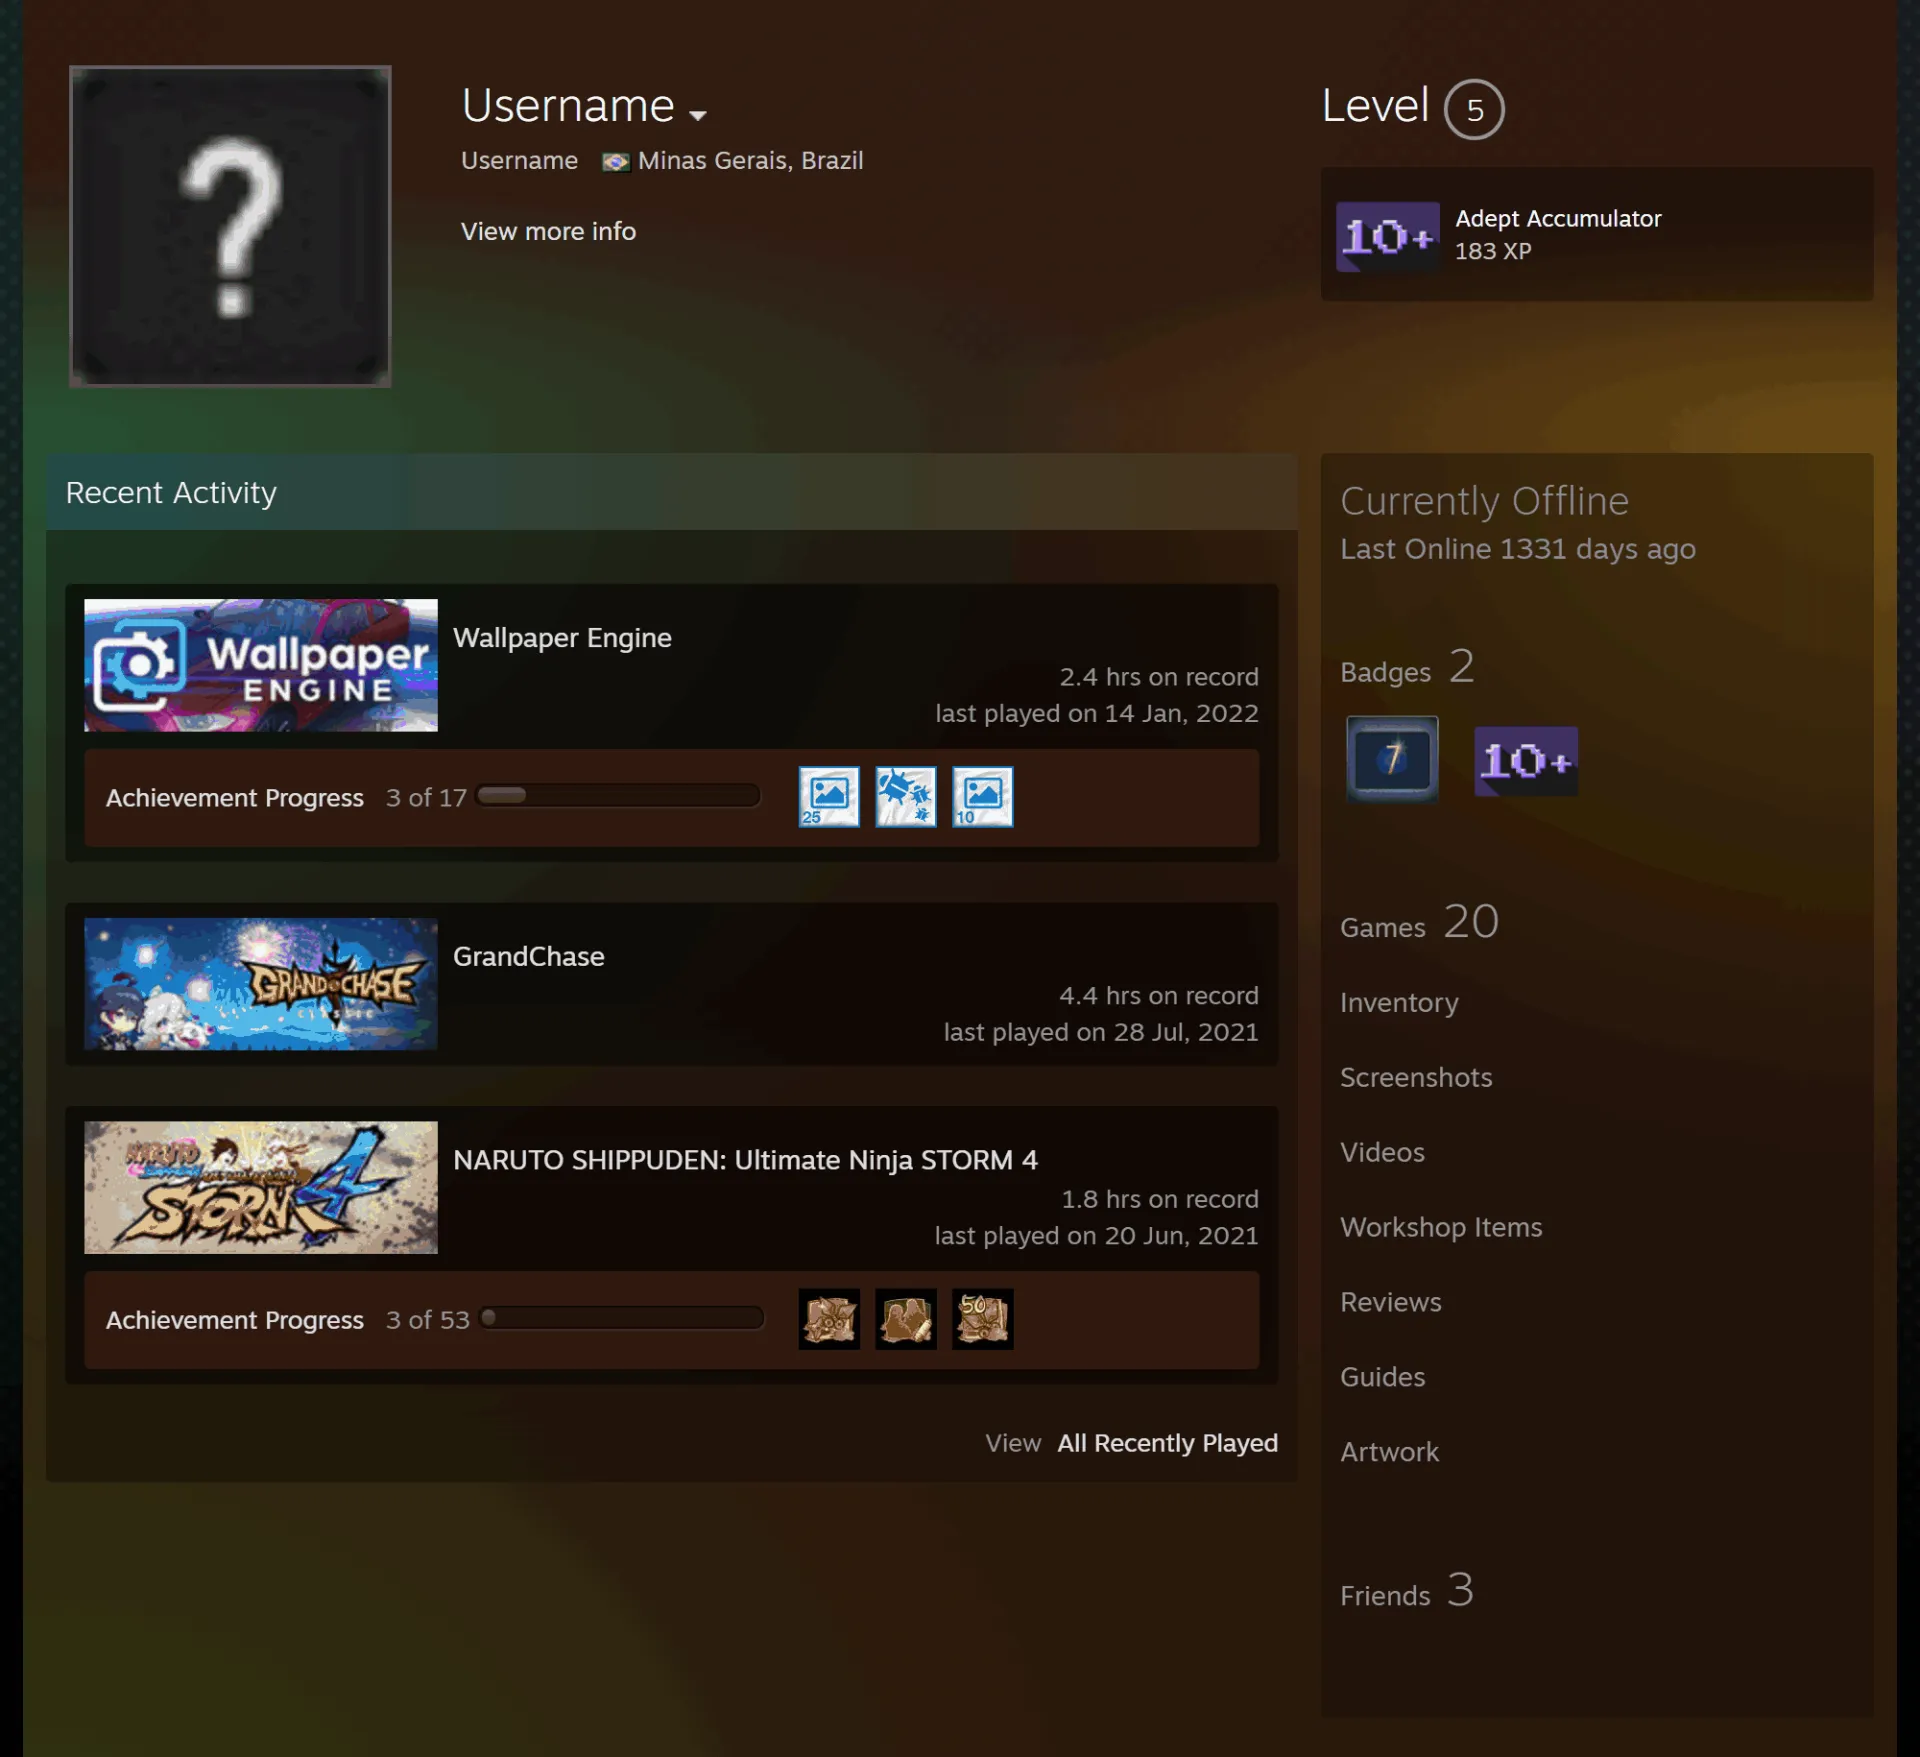This screenshot has width=1920, height=1757.
Task: View Naruto achievement icon marked 50
Action: click(x=983, y=1319)
